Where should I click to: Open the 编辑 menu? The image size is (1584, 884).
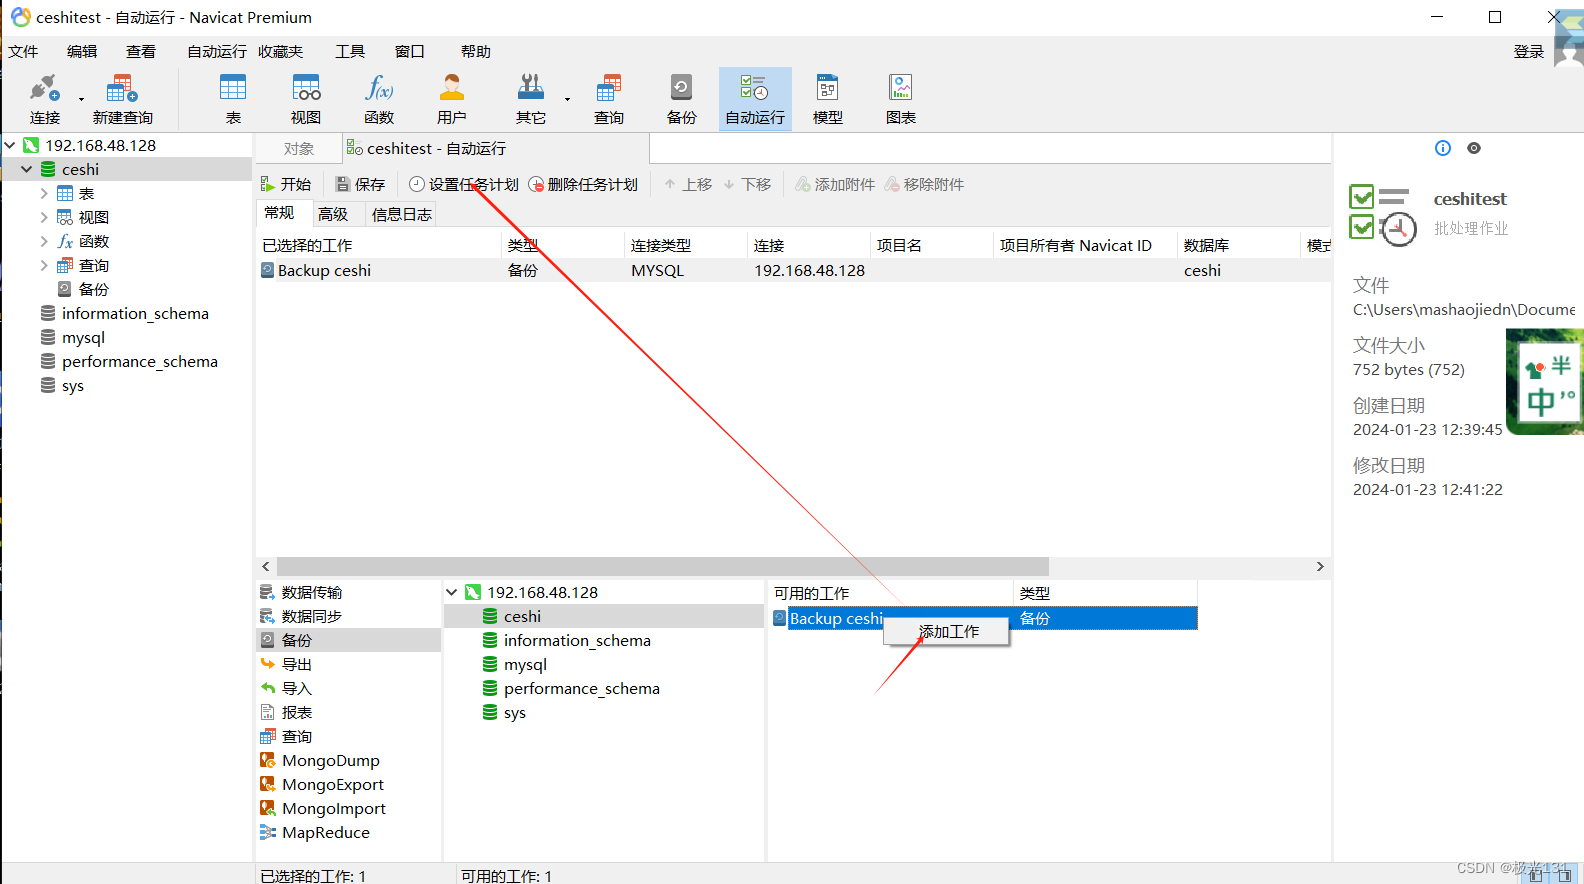point(82,51)
